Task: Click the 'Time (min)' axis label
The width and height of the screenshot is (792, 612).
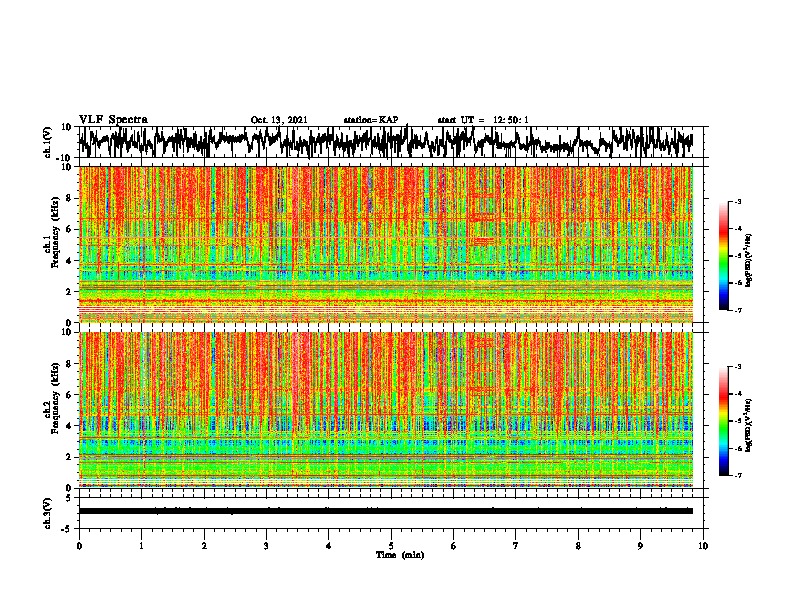Action: [x=400, y=555]
